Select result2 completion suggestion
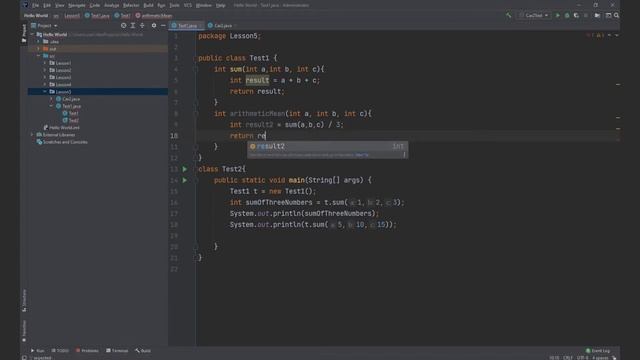Screen dimensions: 640x360 (327, 146)
